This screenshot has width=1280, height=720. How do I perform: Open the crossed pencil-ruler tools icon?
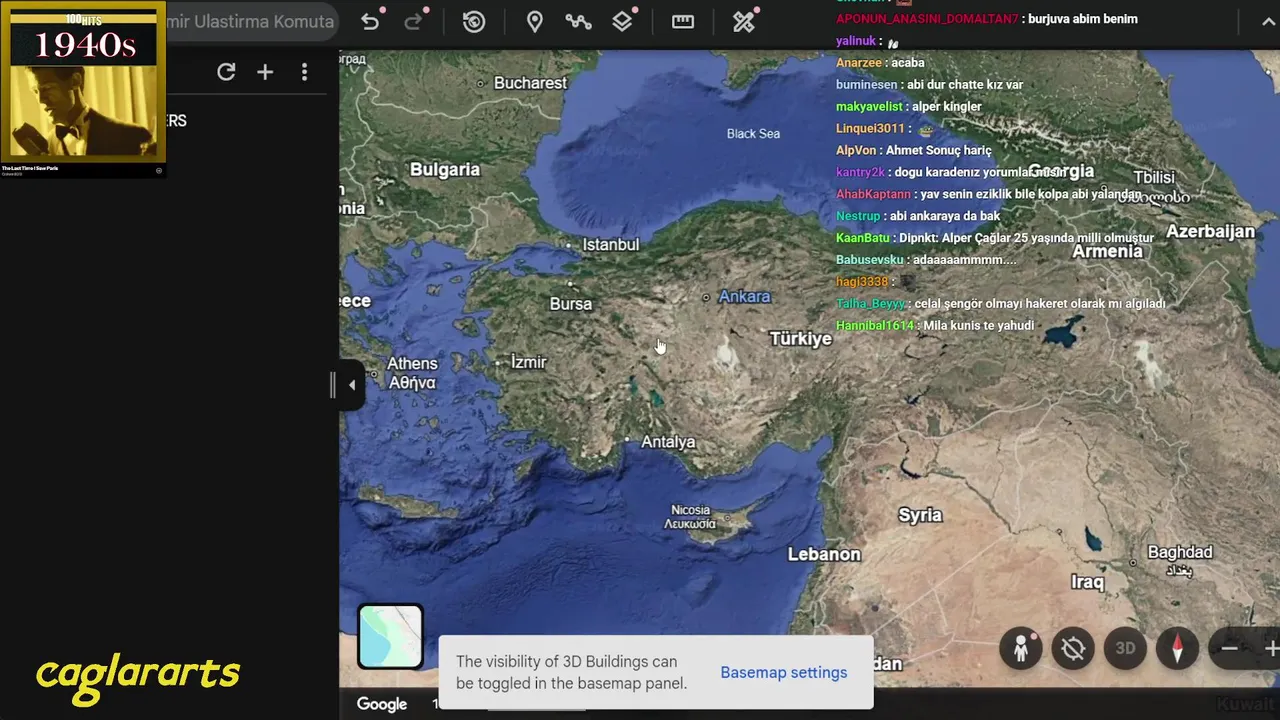pos(743,21)
